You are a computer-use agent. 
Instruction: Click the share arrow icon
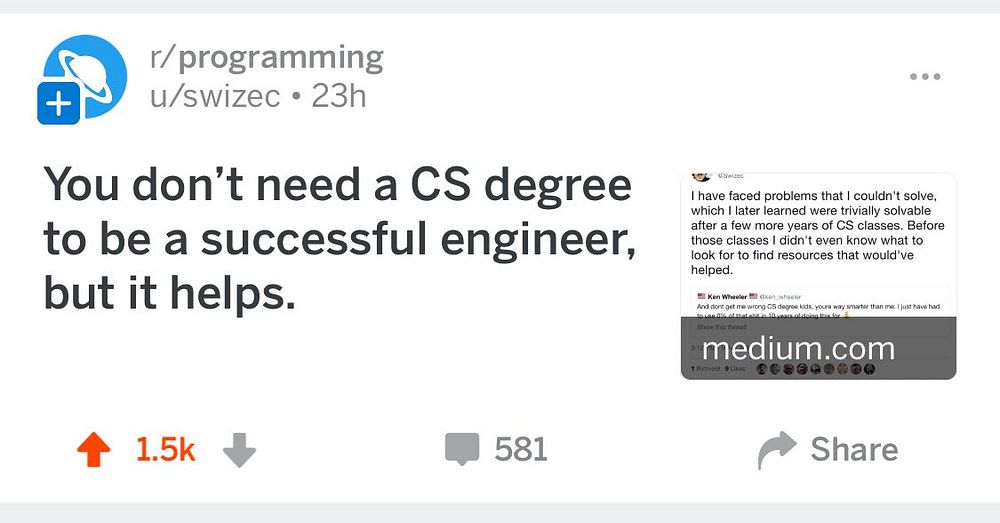pyautogui.click(x=777, y=450)
